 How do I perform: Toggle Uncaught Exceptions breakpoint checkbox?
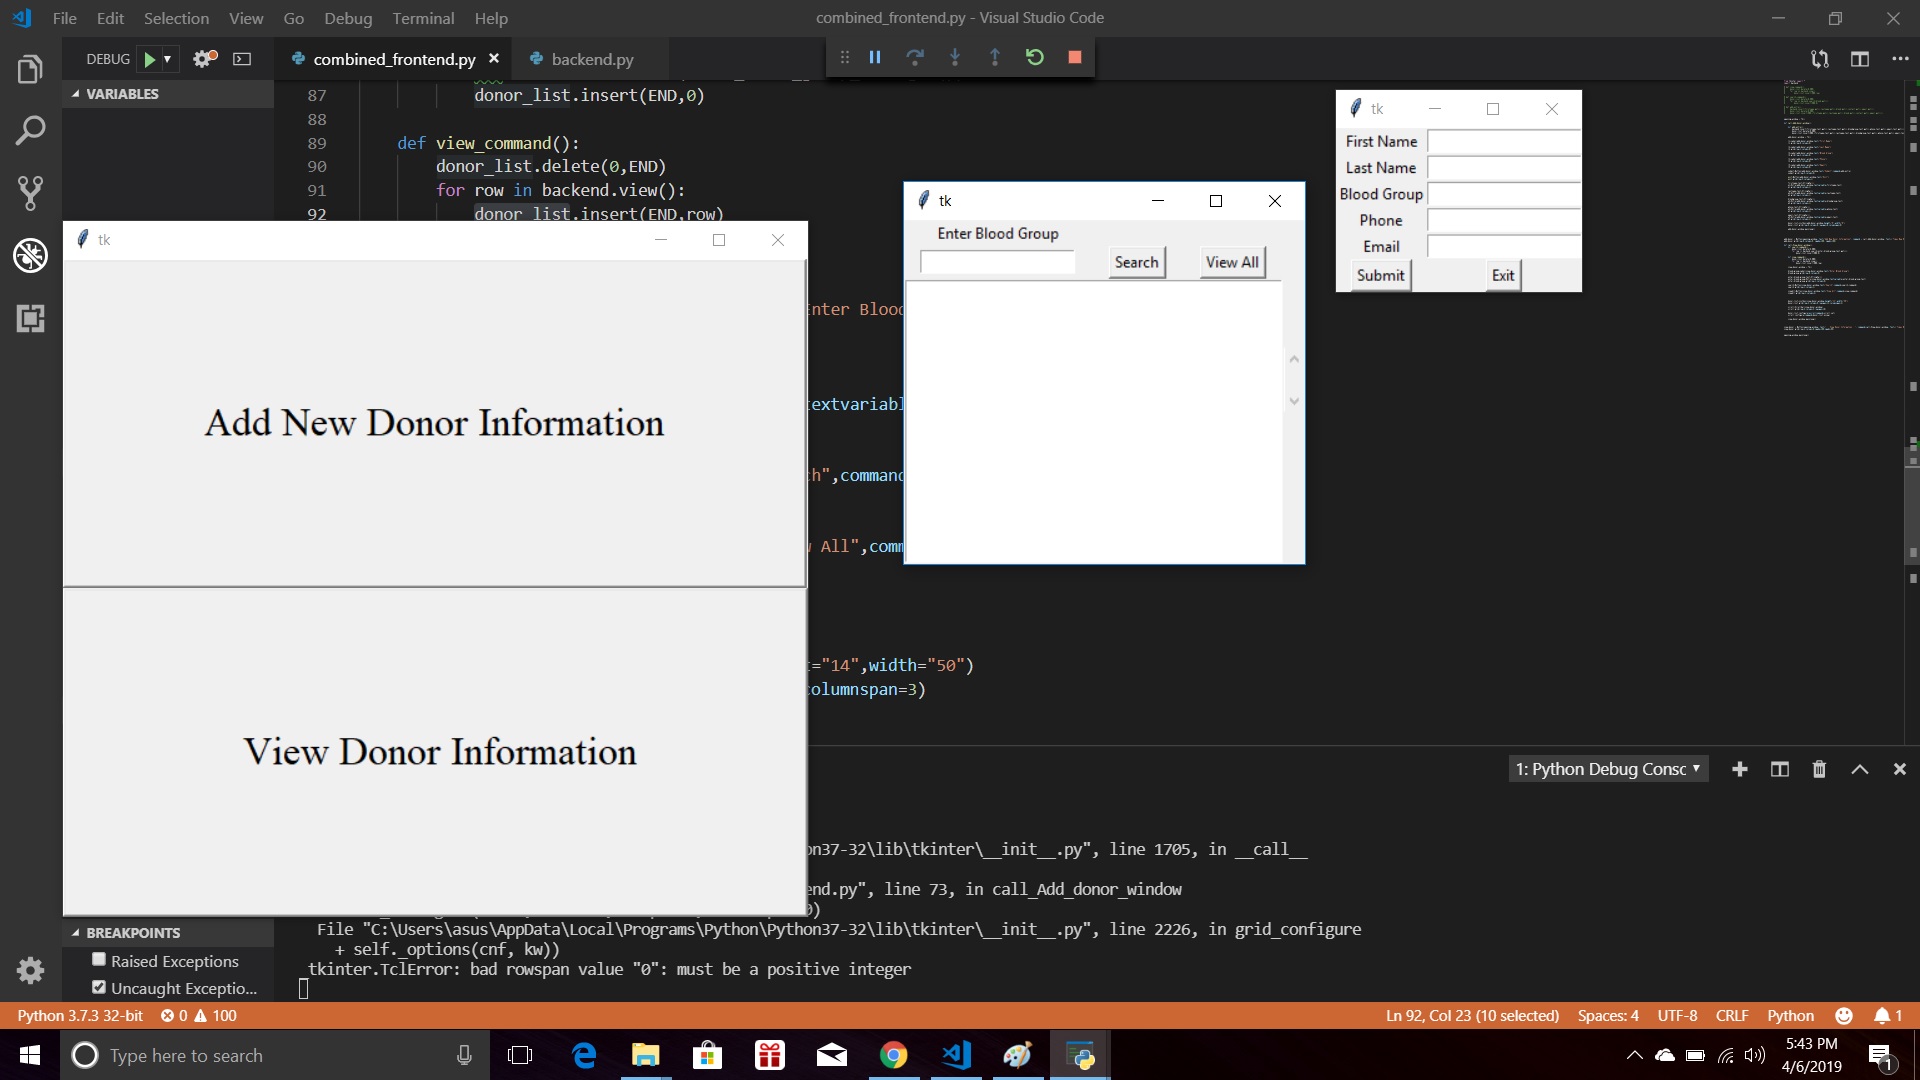[99, 987]
